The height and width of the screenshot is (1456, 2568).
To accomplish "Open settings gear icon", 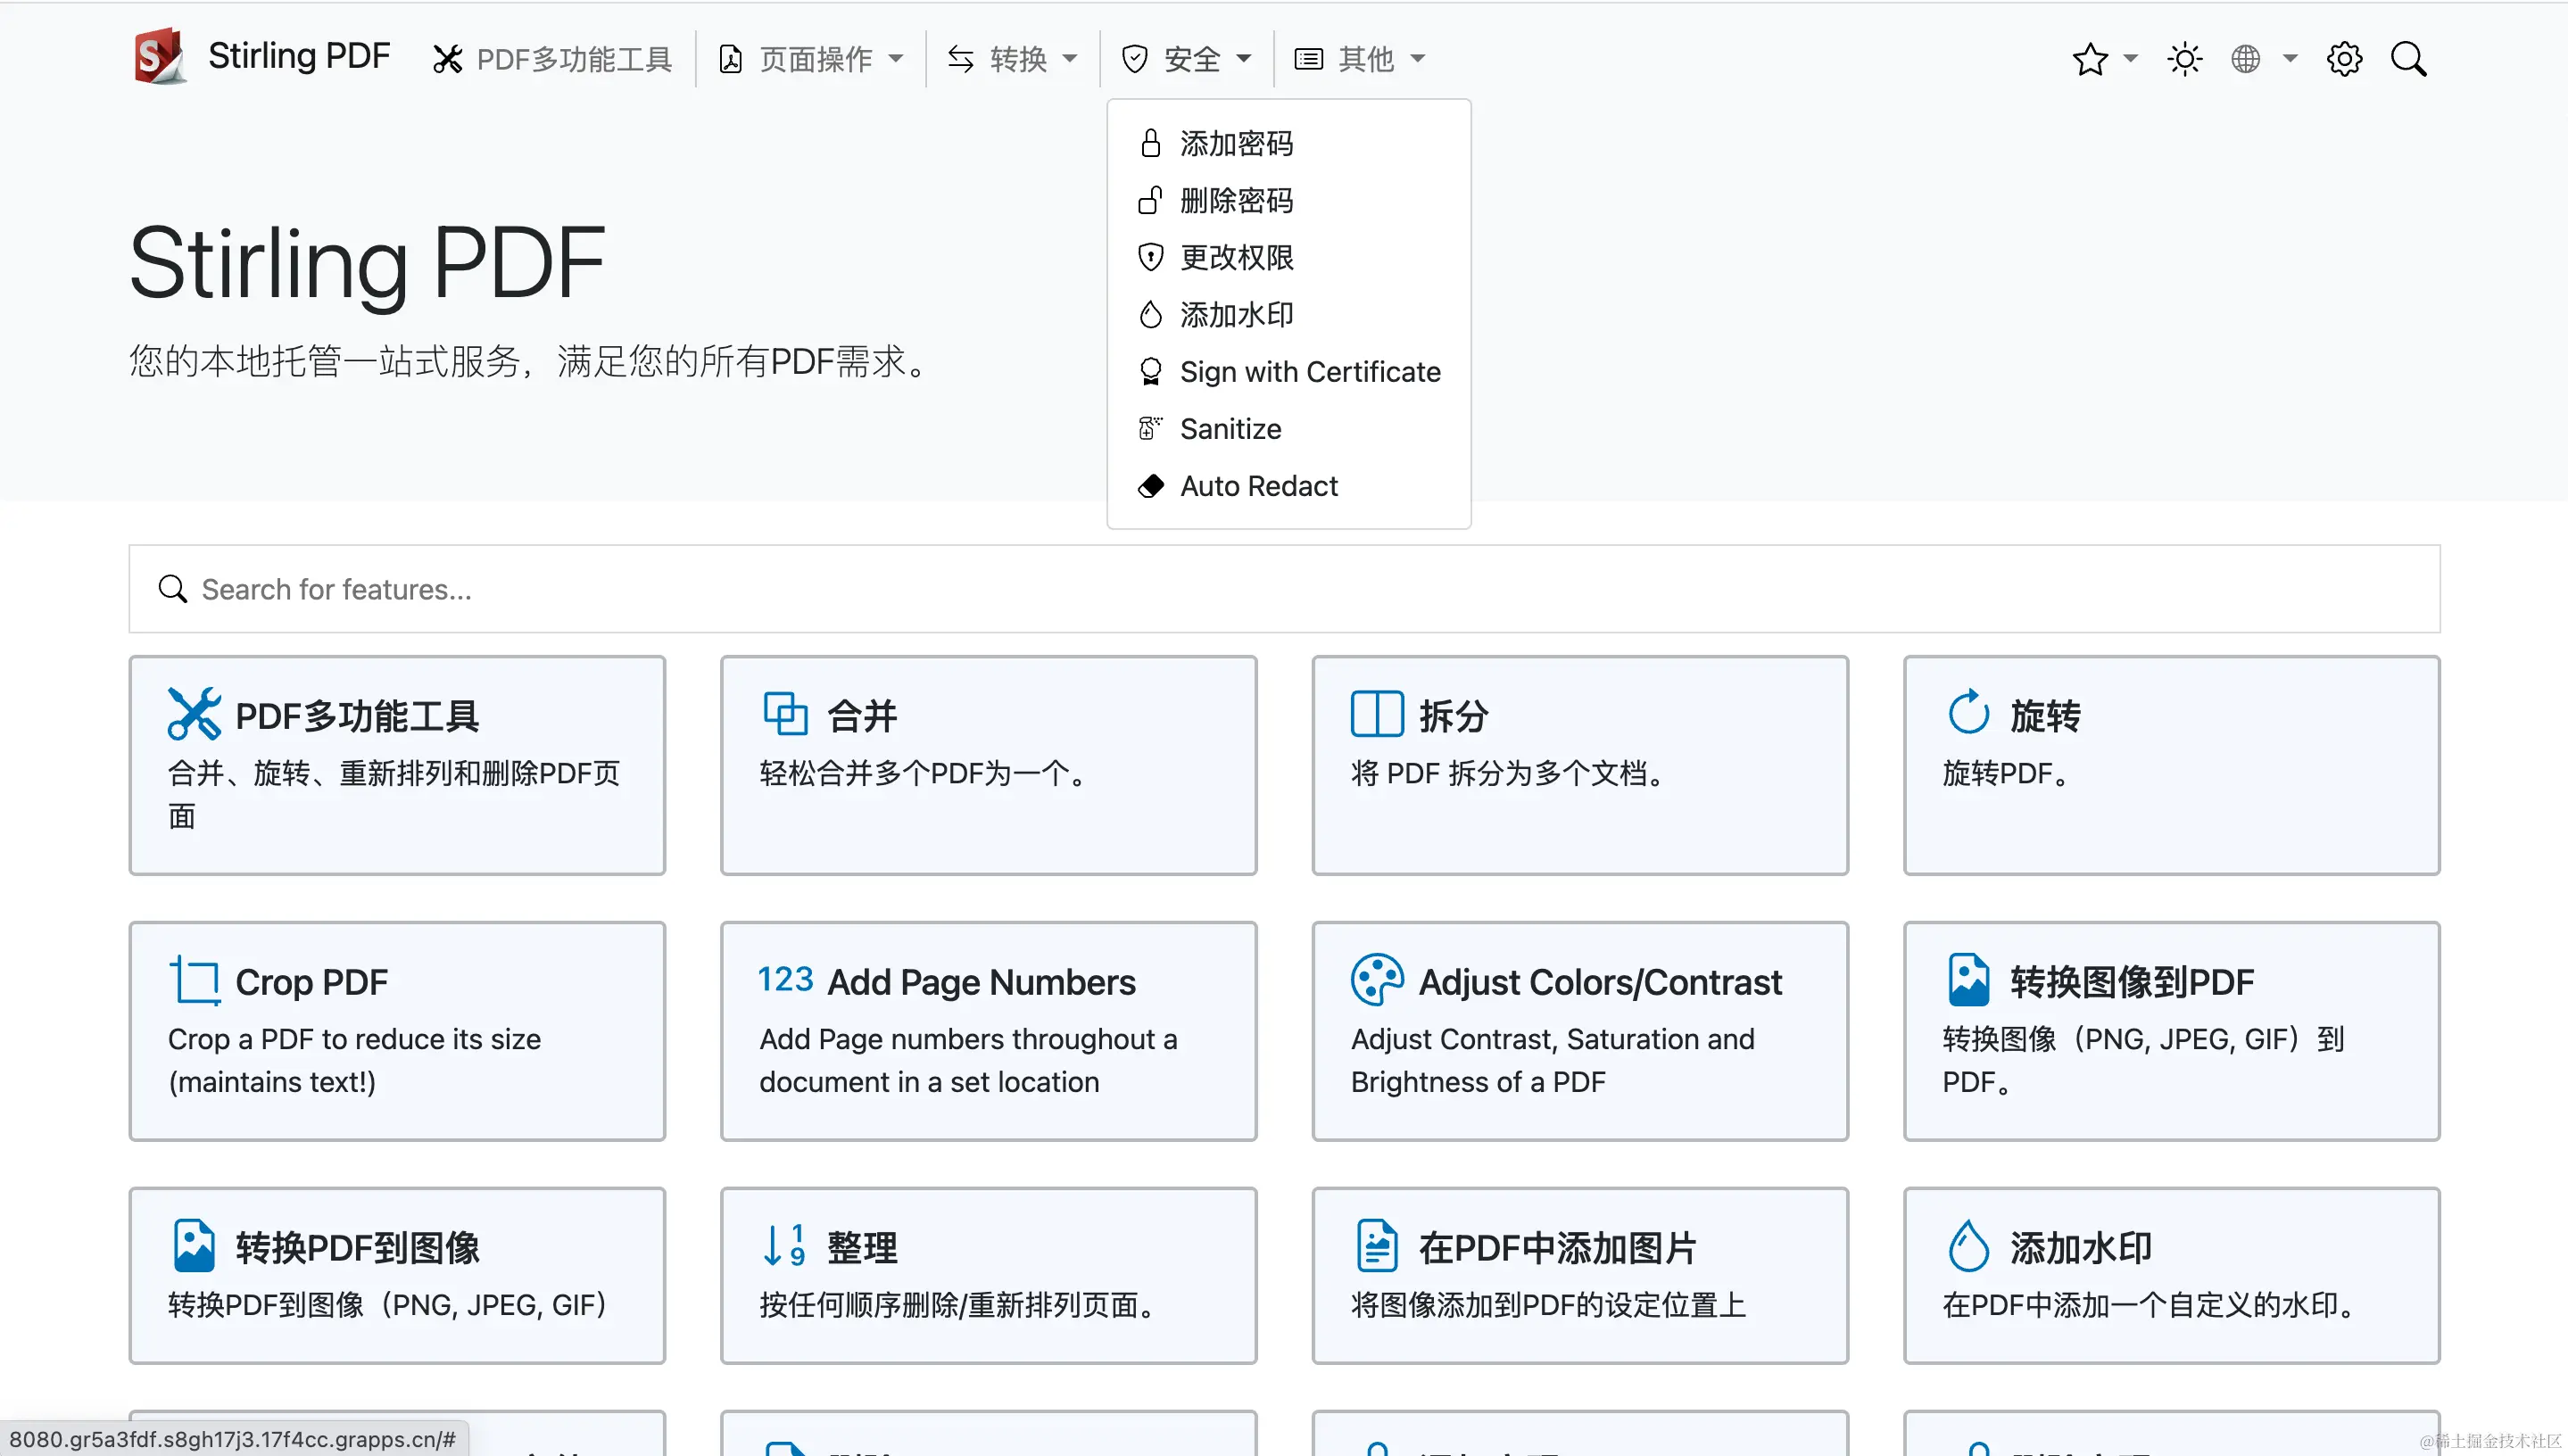I will pyautogui.click(x=2344, y=59).
